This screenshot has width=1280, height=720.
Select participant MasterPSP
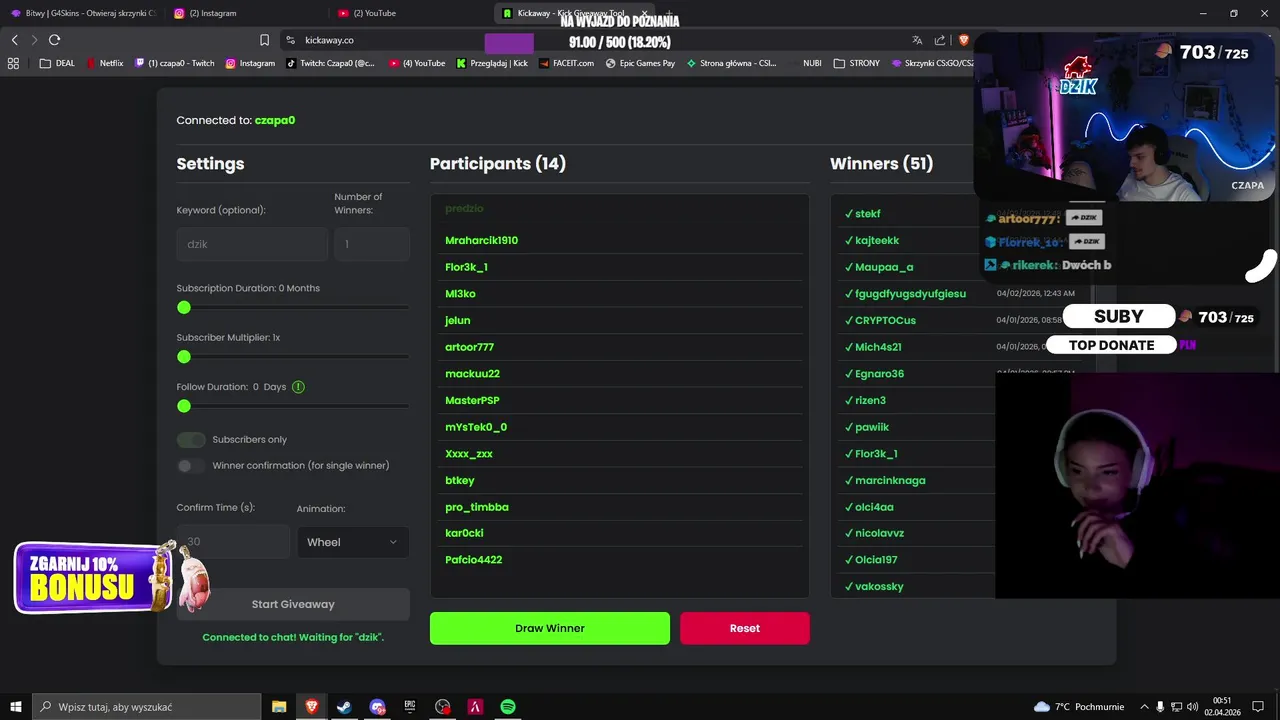point(472,400)
